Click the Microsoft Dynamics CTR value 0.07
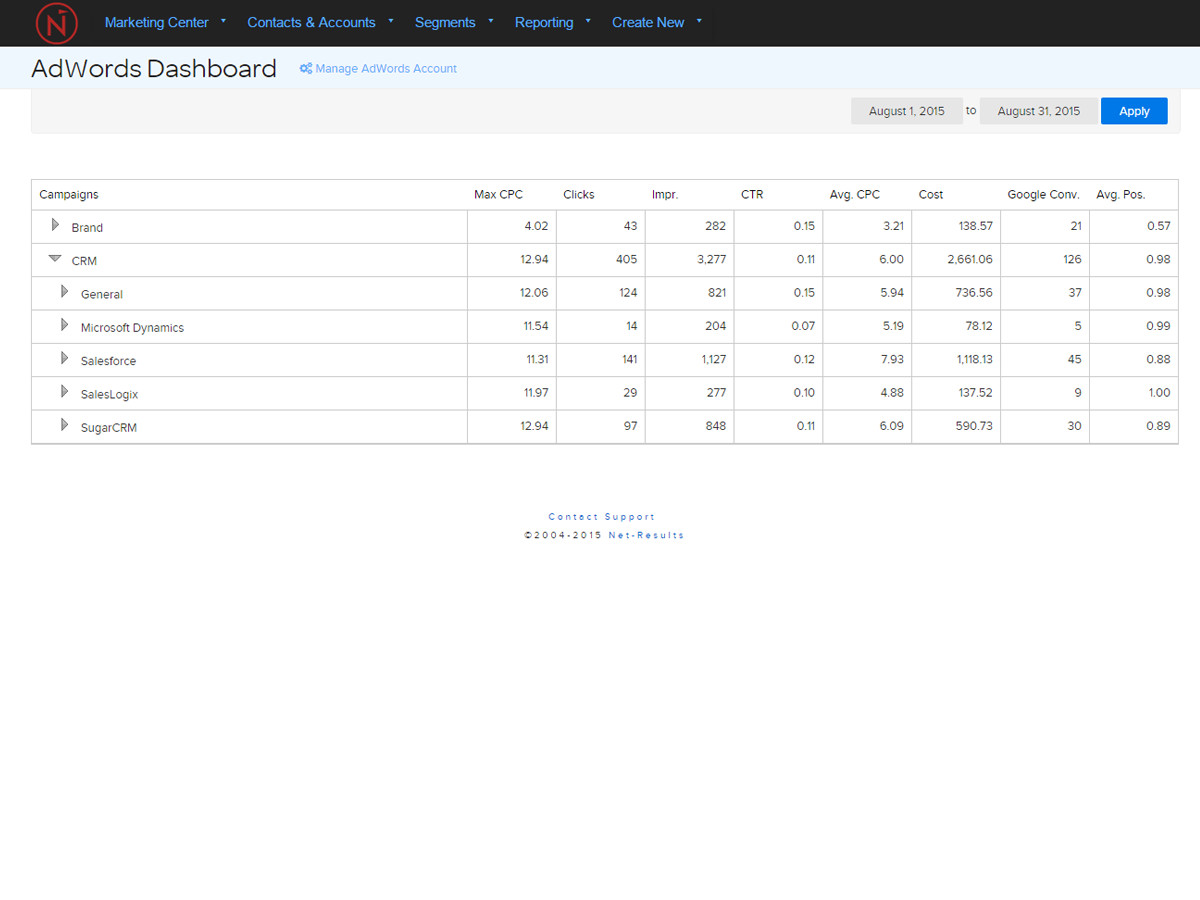 (x=803, y=326)
